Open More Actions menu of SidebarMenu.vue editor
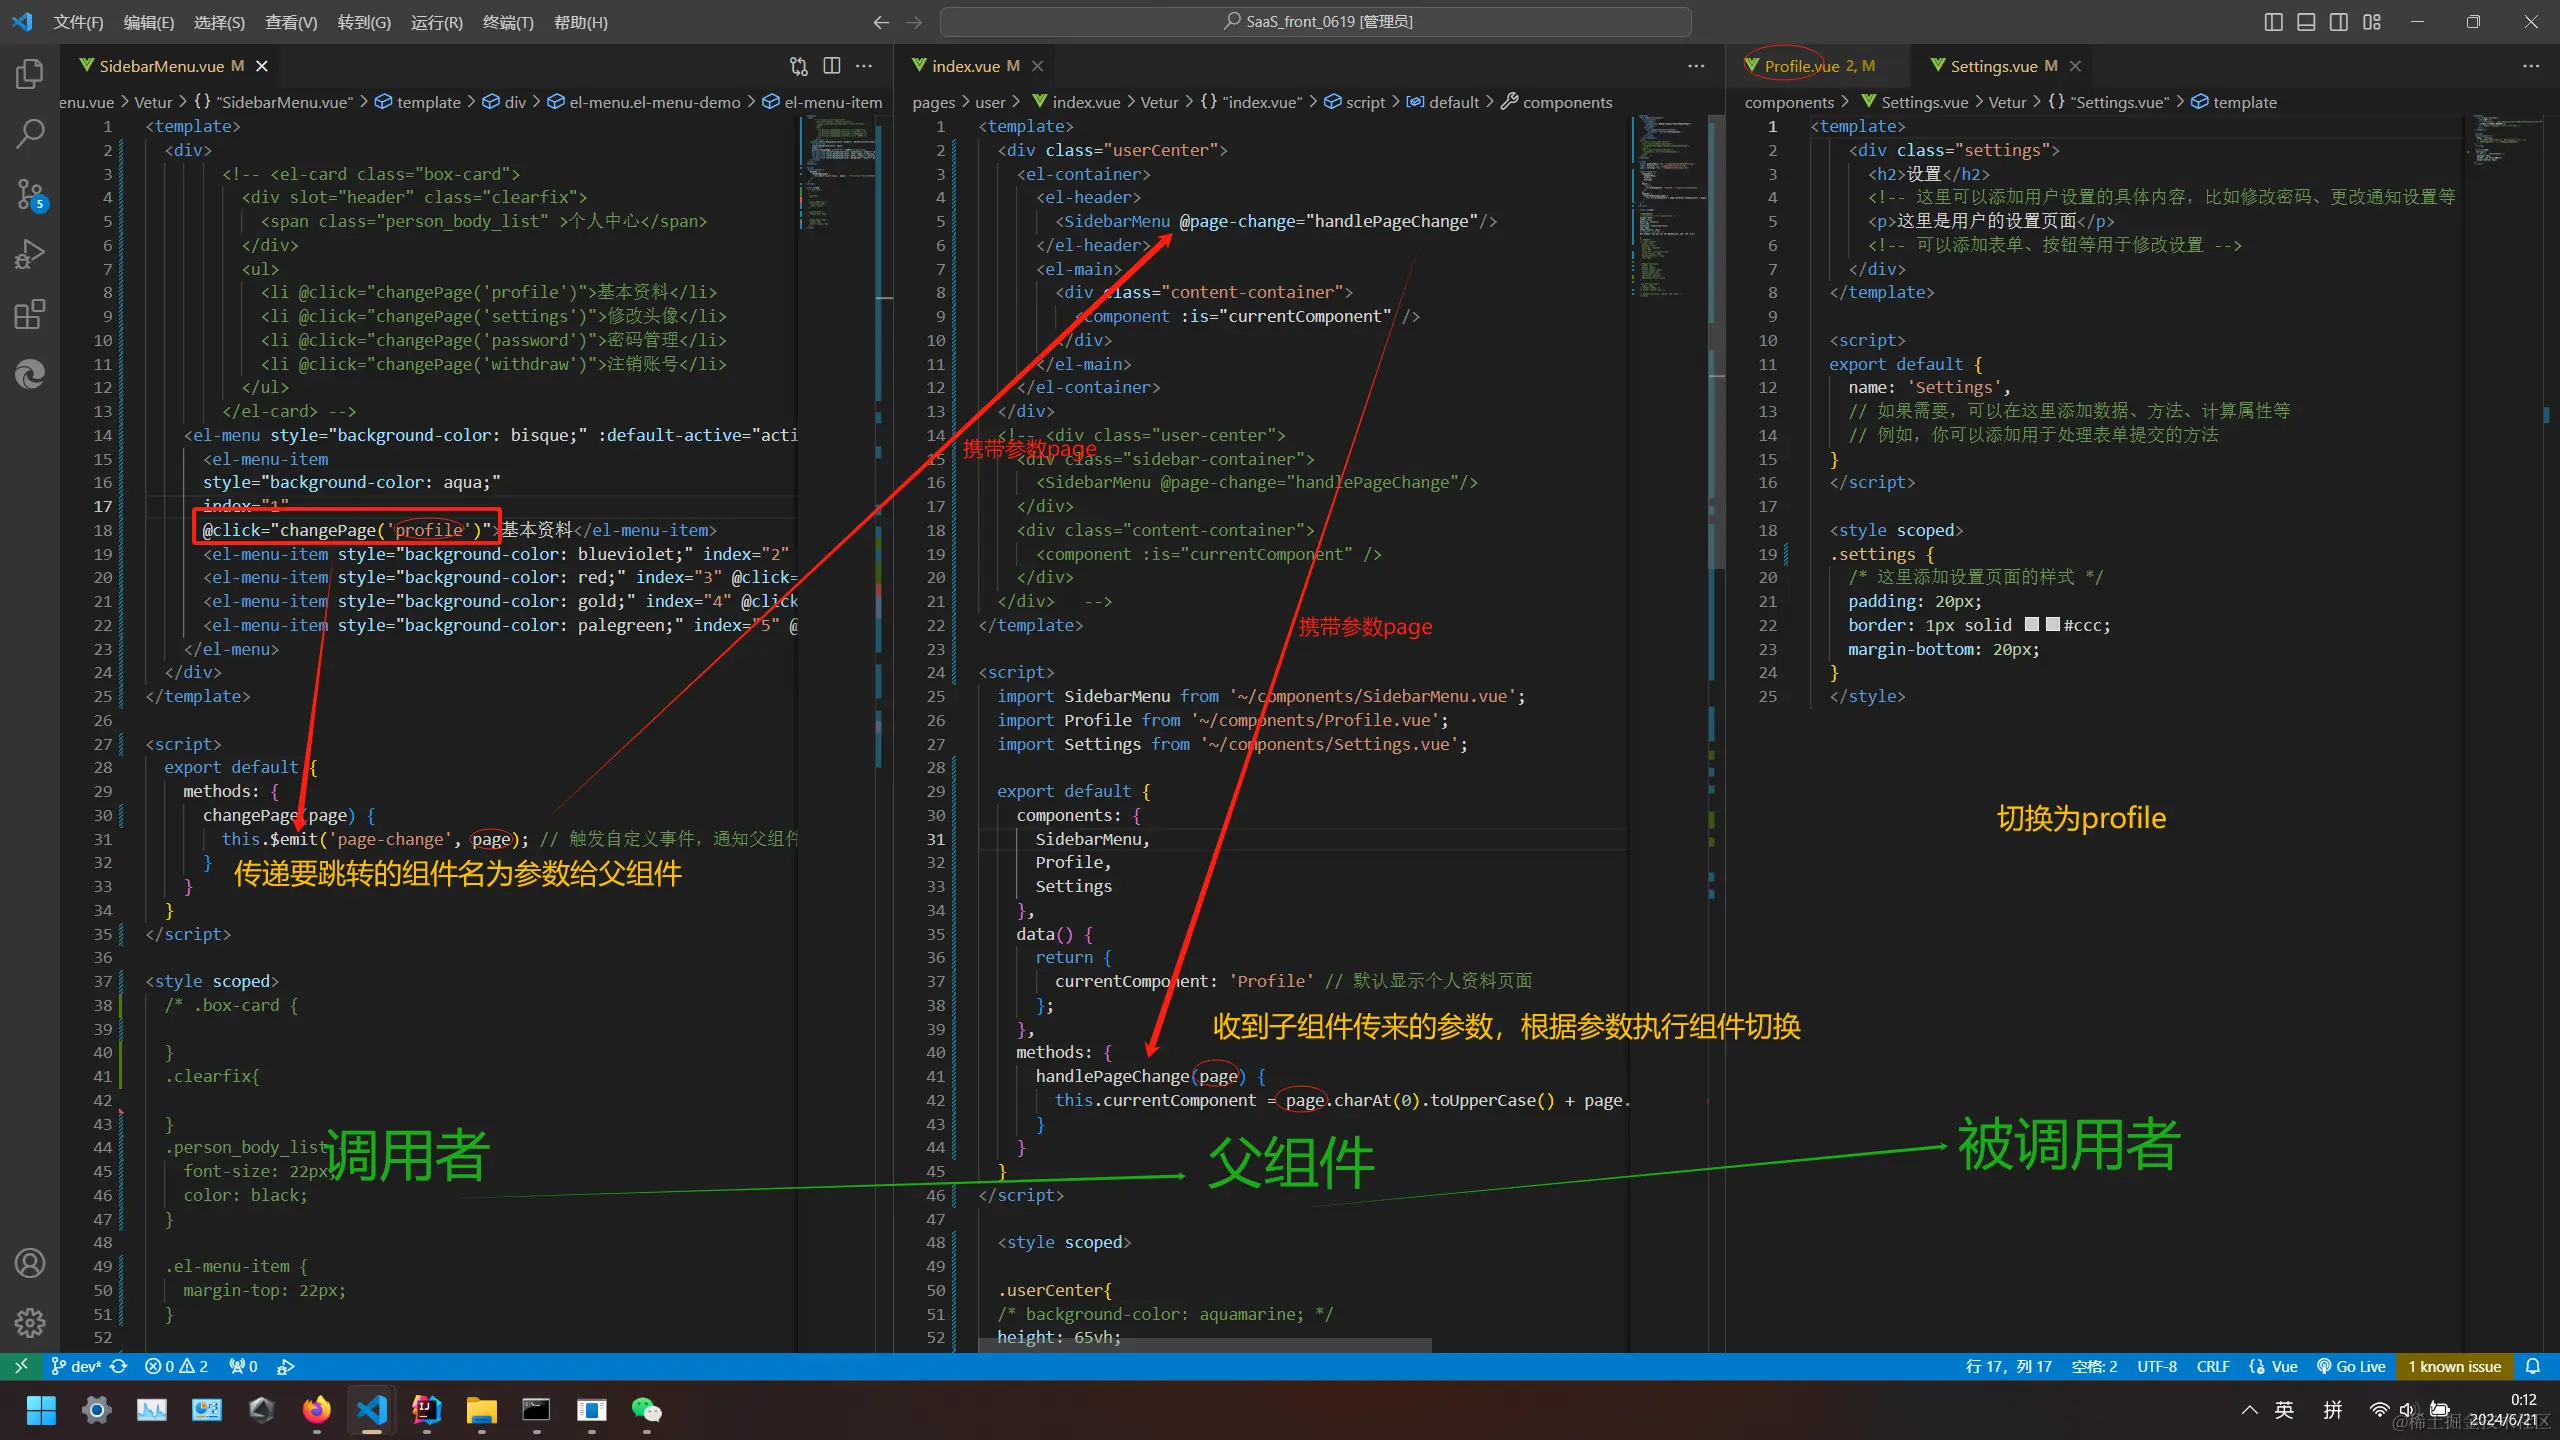 coord(864,66)
